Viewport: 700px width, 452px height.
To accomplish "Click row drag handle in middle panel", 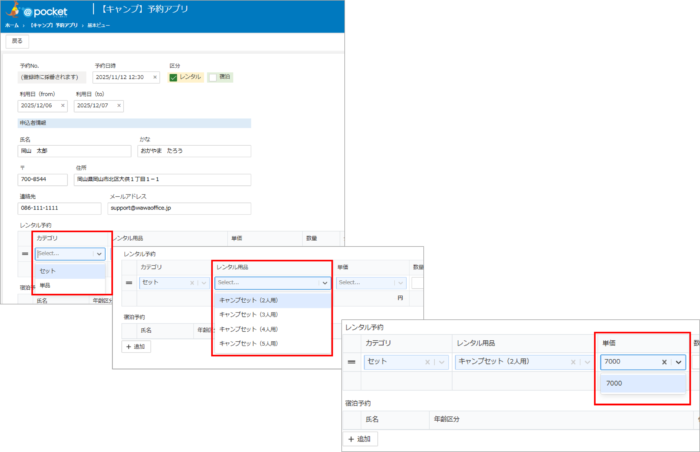I will click(128, 283).
